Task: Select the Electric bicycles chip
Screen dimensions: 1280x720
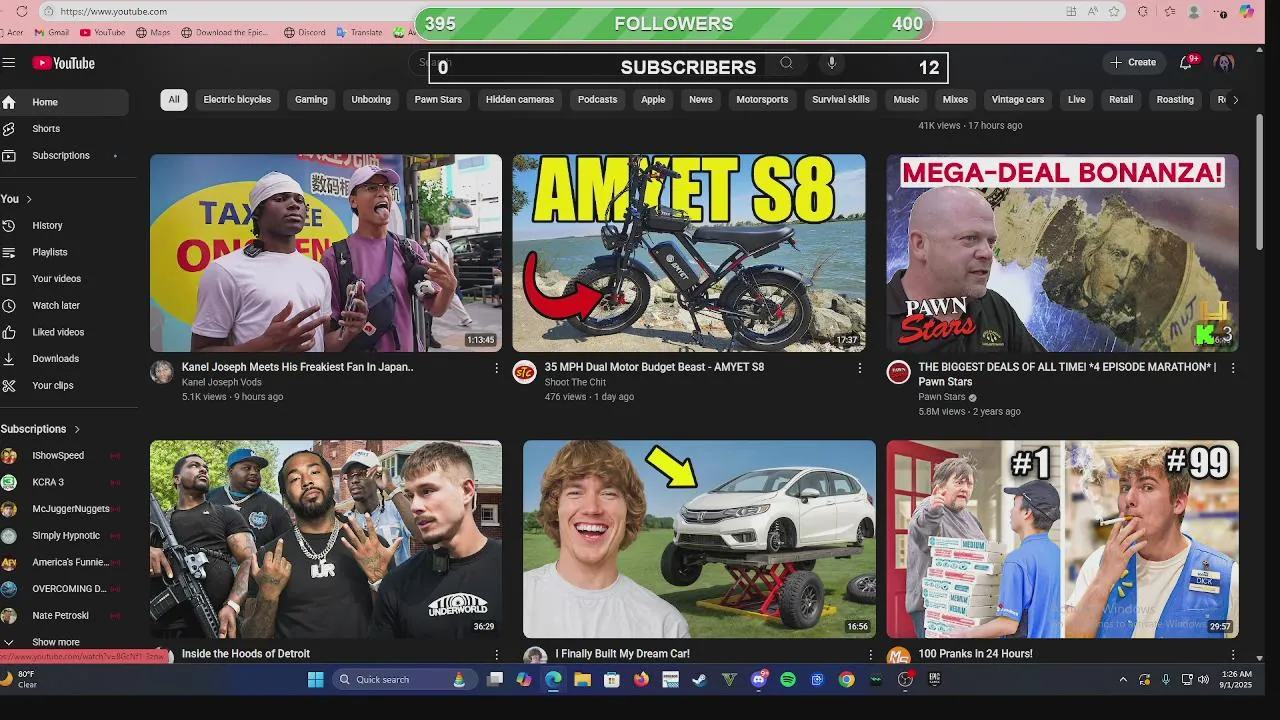Action: 237,100
